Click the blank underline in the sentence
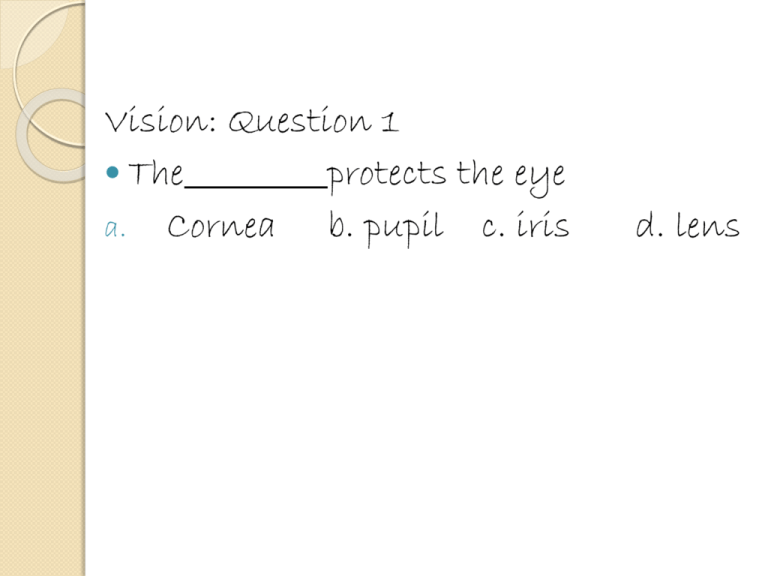Viewport: 768px width, 576px height. click(256, 187)
